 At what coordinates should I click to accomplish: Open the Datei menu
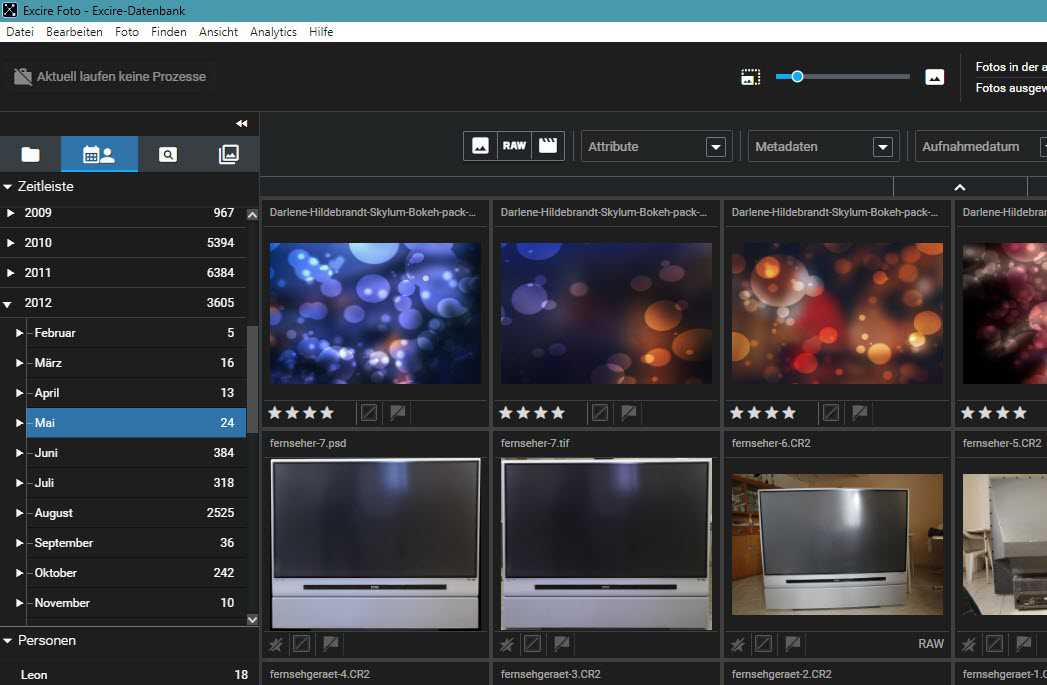pyautogui.click(x=20, y=31)
